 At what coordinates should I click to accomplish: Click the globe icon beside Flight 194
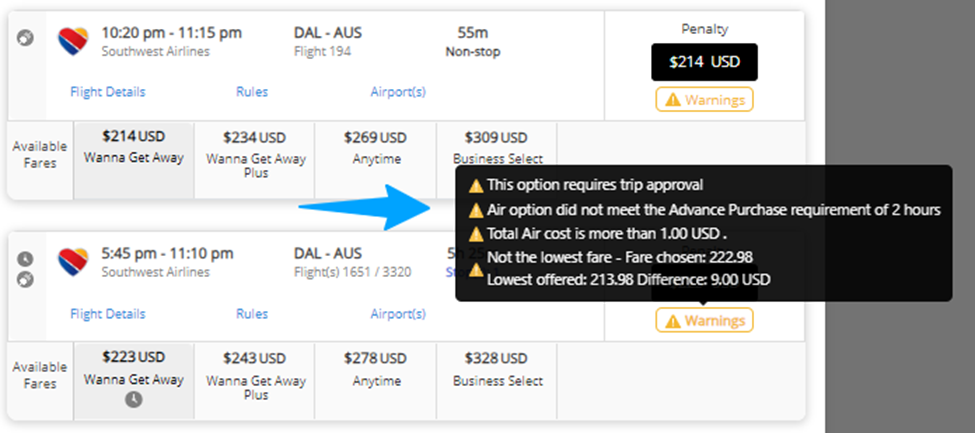point(25,39)
